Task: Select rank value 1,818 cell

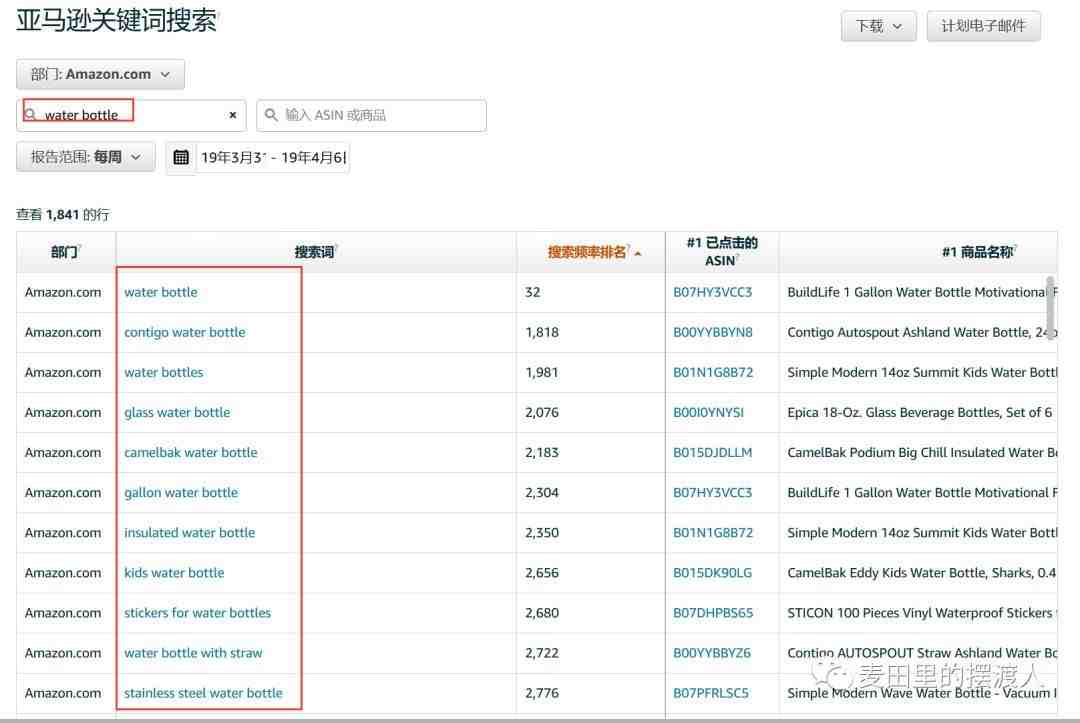Action: pyautogui.click(x=541, y=332)
